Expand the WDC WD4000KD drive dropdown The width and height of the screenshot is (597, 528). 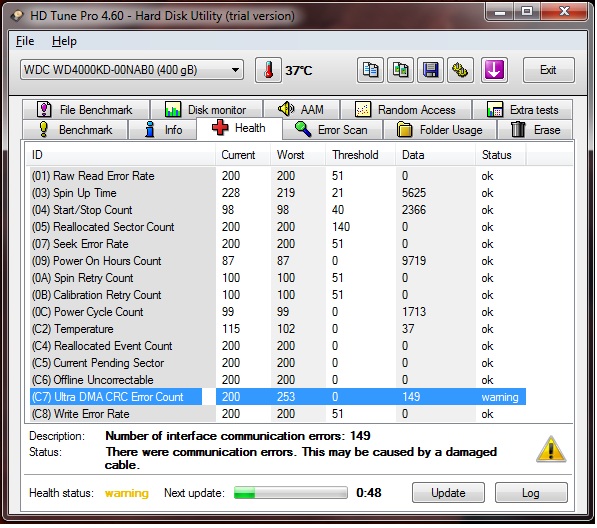point(132,70)
